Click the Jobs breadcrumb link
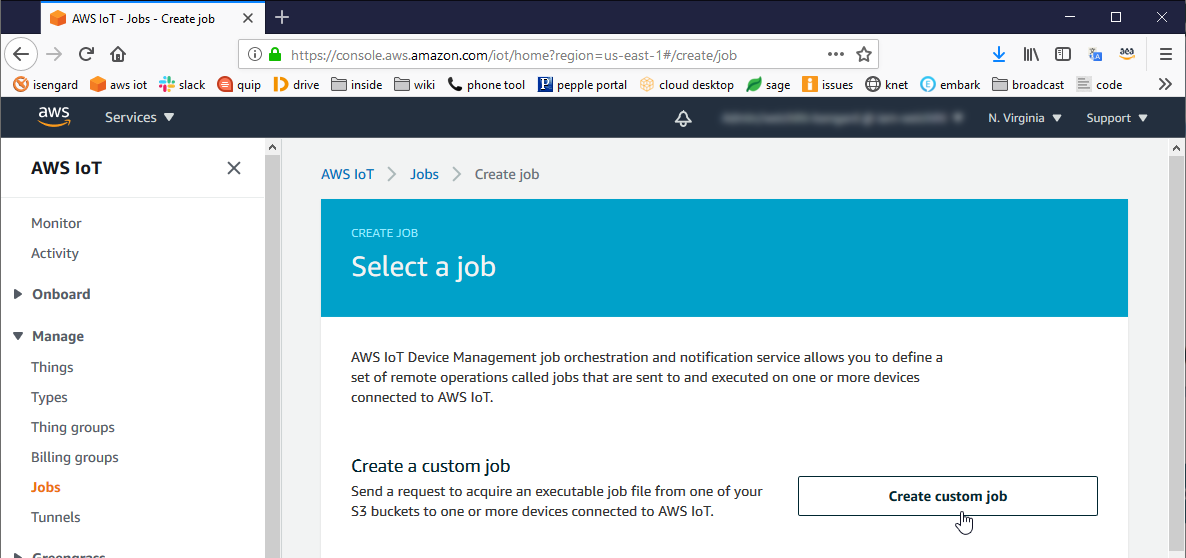 click(424, 175)
